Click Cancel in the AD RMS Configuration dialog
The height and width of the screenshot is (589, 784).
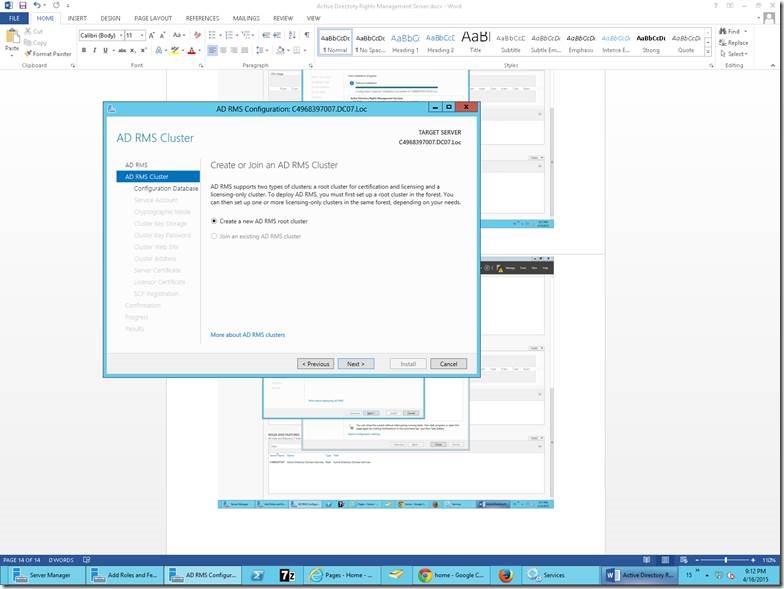[x=448, y=364]
